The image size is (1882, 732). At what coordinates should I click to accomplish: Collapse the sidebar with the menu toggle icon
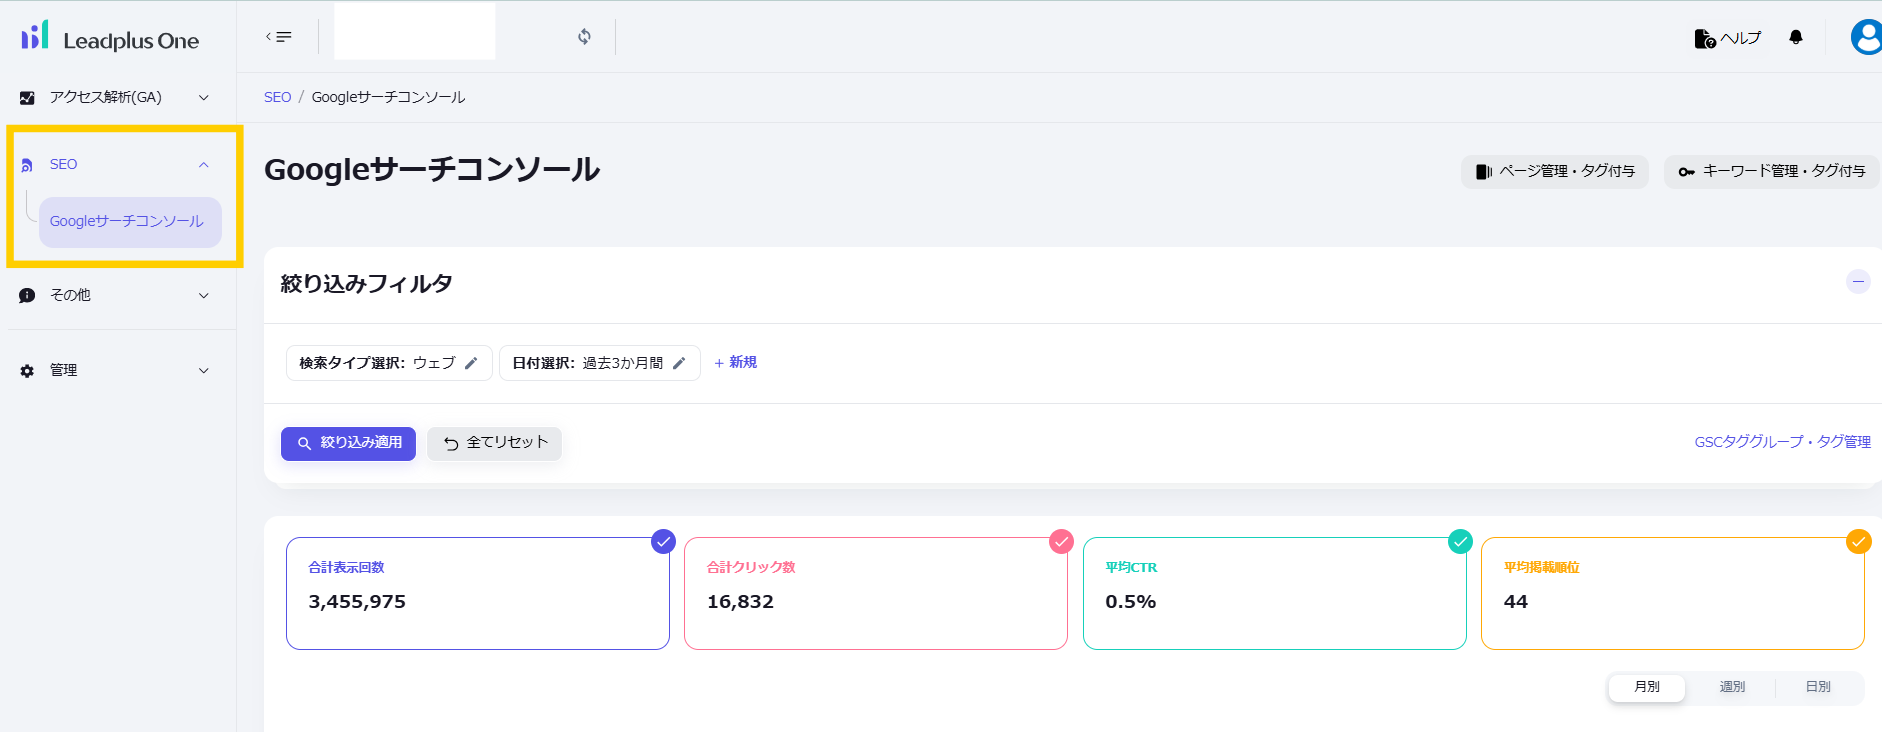279,37
